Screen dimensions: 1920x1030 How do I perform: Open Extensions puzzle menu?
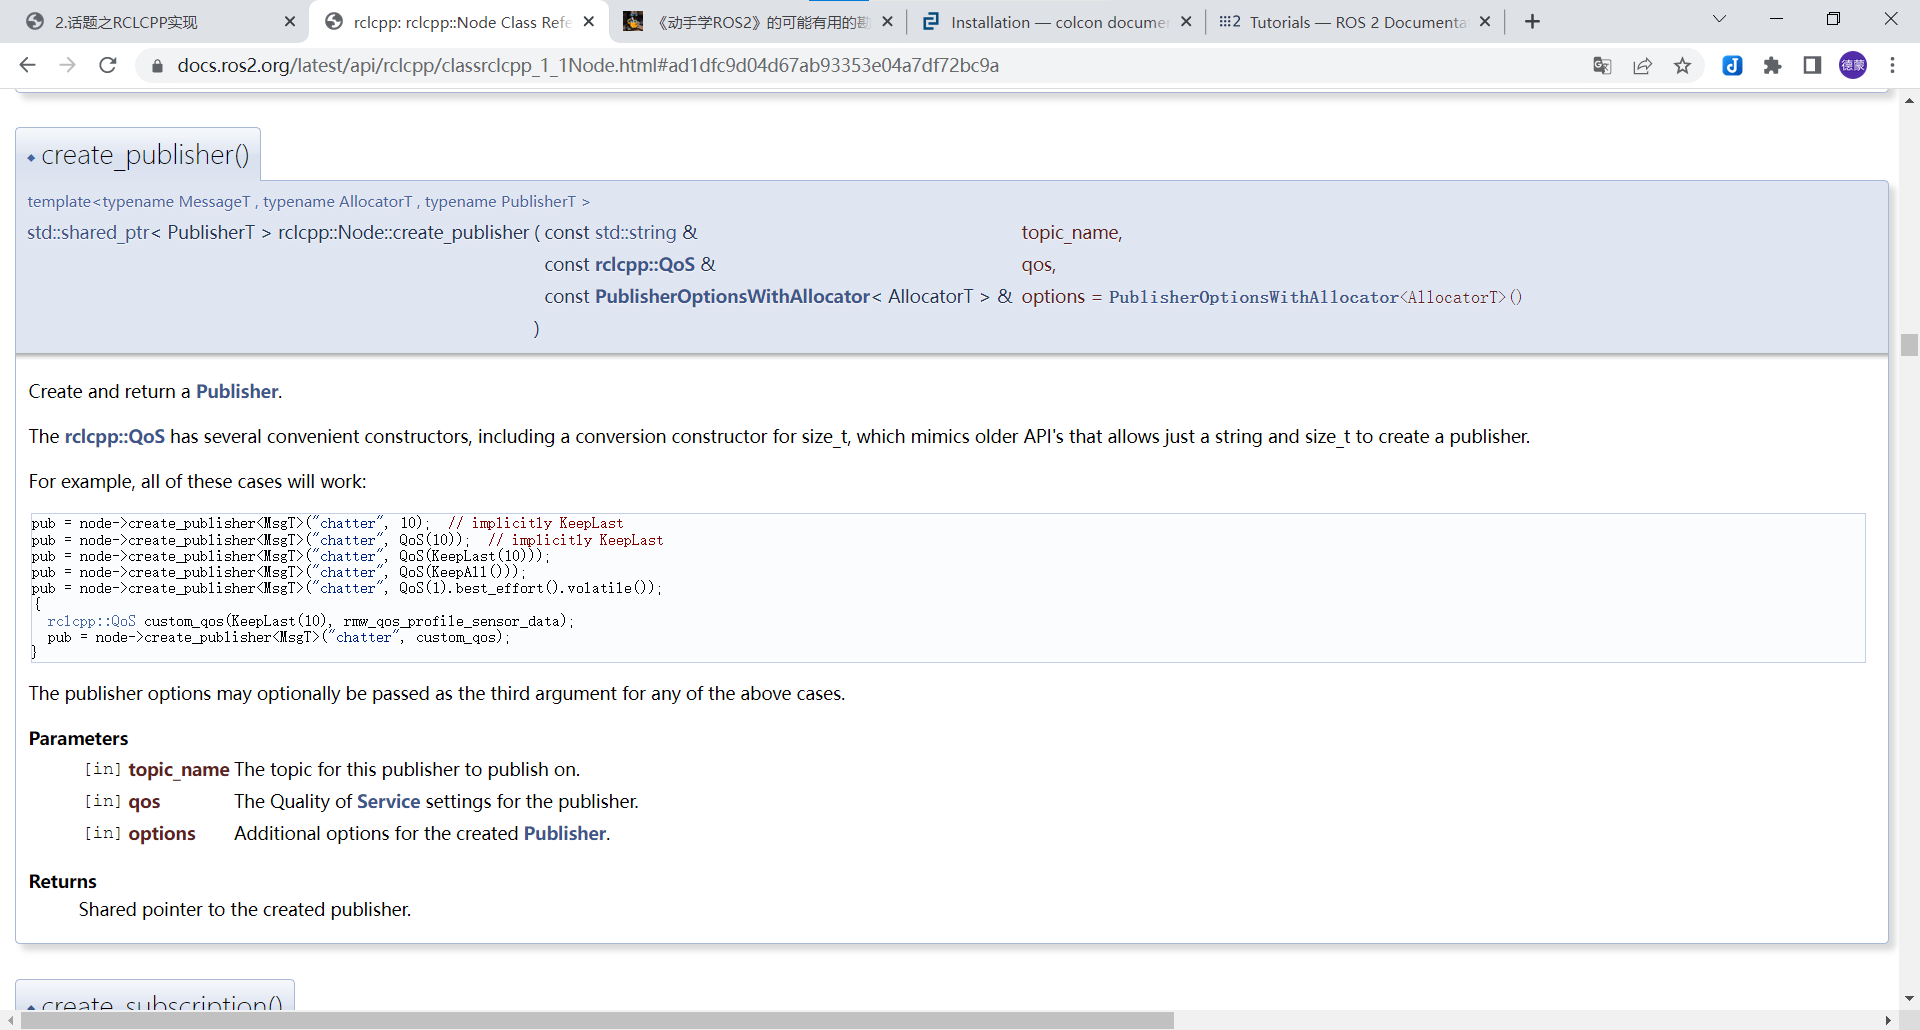coord(1772,66)
